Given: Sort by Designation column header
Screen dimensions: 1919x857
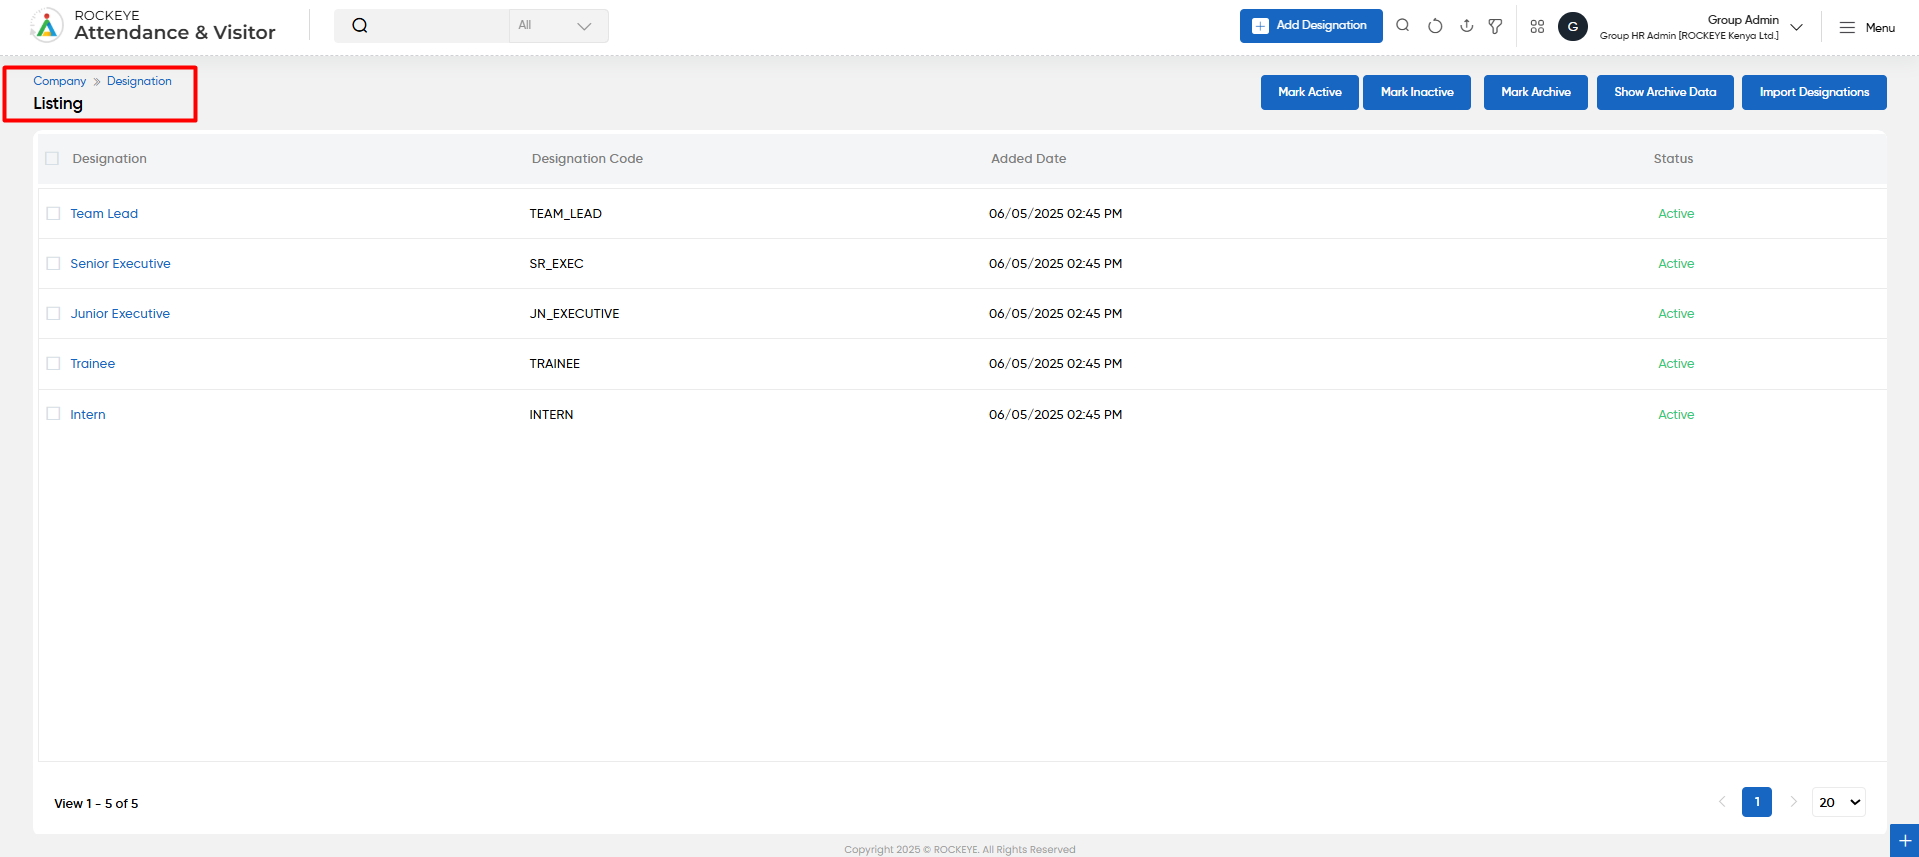Looking at the screenshot, I should (110, 158).
